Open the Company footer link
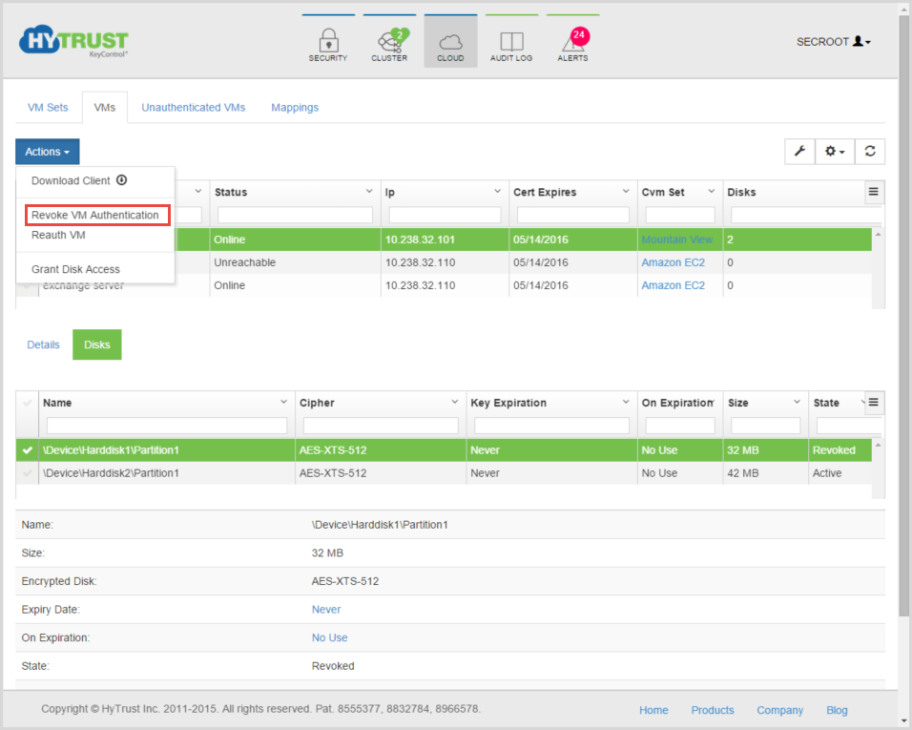912x730 pixels. pos(780,710)
